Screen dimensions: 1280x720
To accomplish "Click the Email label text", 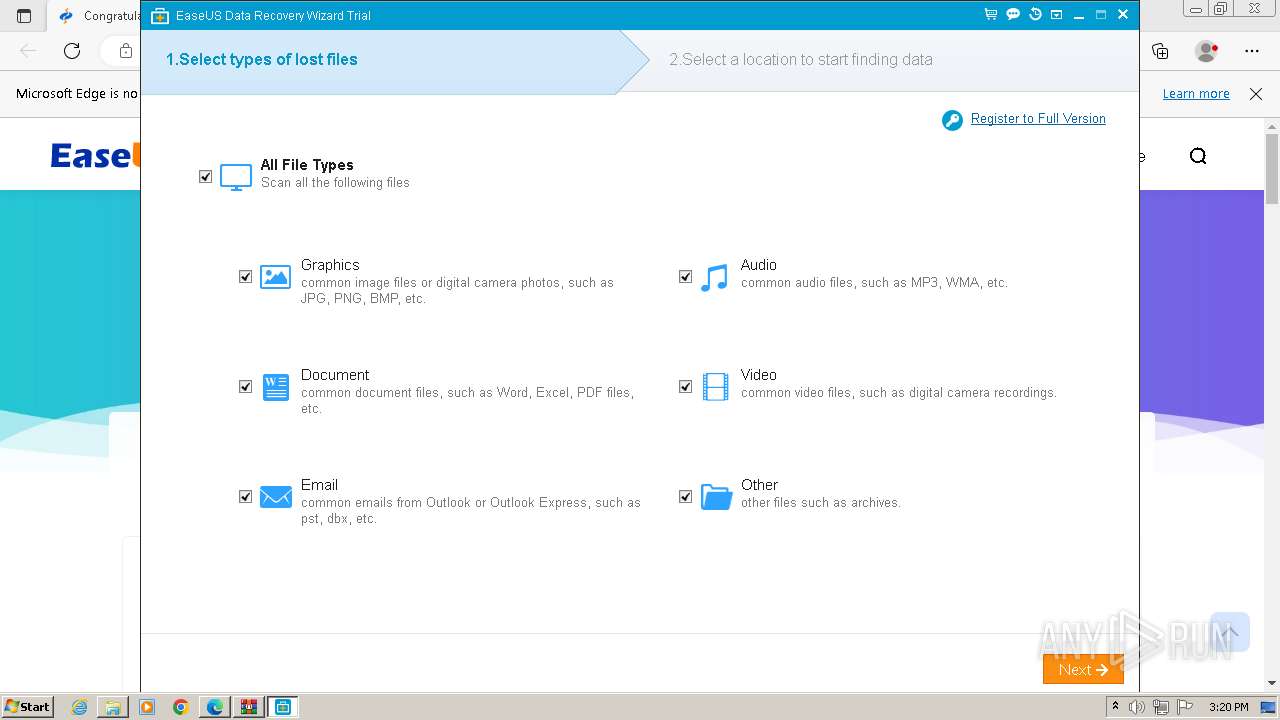I will 319,485.
